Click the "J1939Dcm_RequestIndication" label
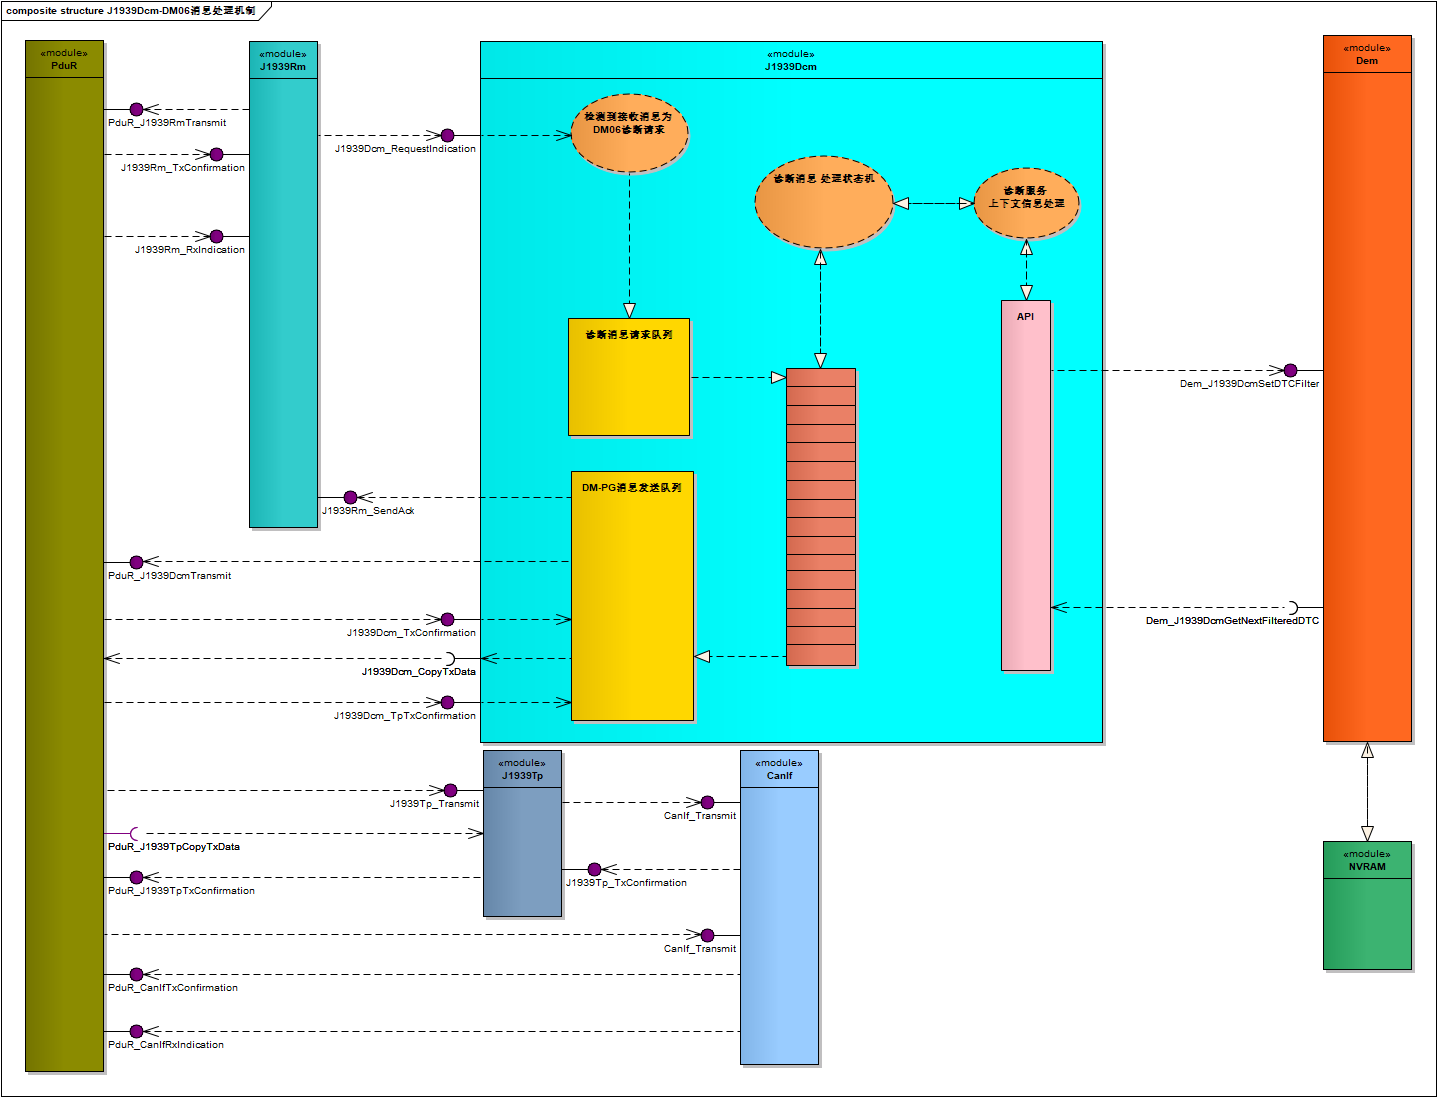Screen dimensions: 1437x1097 click(405, 149)
